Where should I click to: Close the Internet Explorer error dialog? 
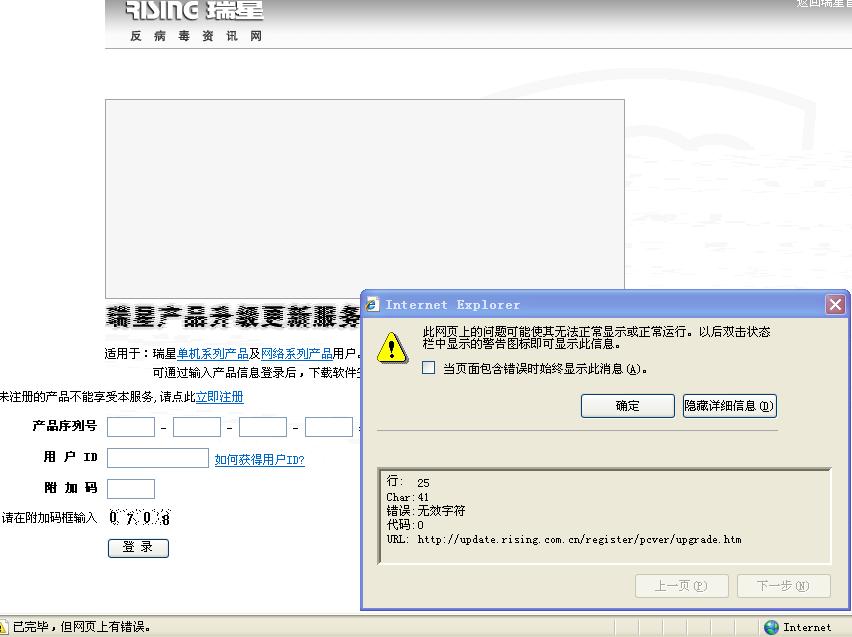point(835,304)
